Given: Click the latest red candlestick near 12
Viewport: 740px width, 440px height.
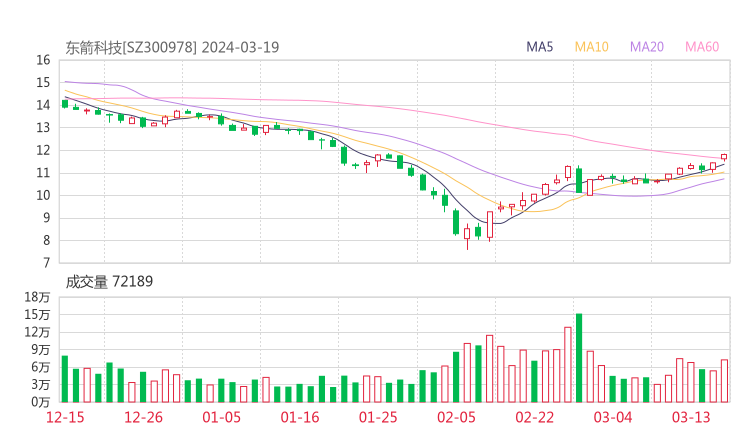Looking at the screenshot, I should click(x=724, y=157).
